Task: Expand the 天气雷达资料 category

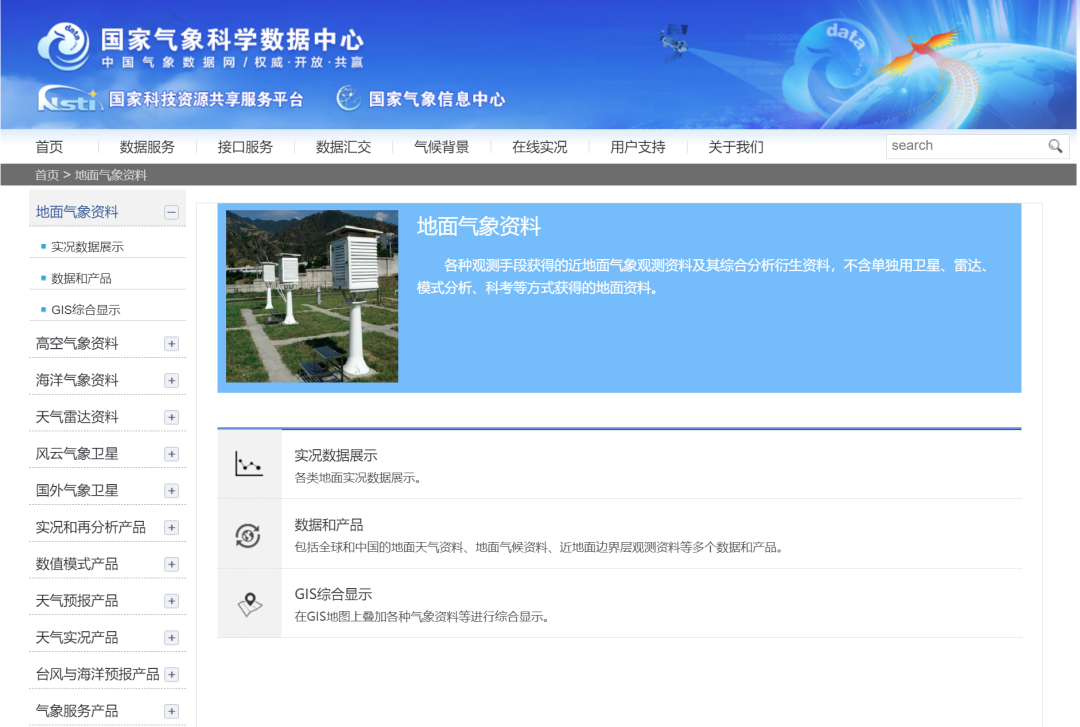Action: coord(171,416)
